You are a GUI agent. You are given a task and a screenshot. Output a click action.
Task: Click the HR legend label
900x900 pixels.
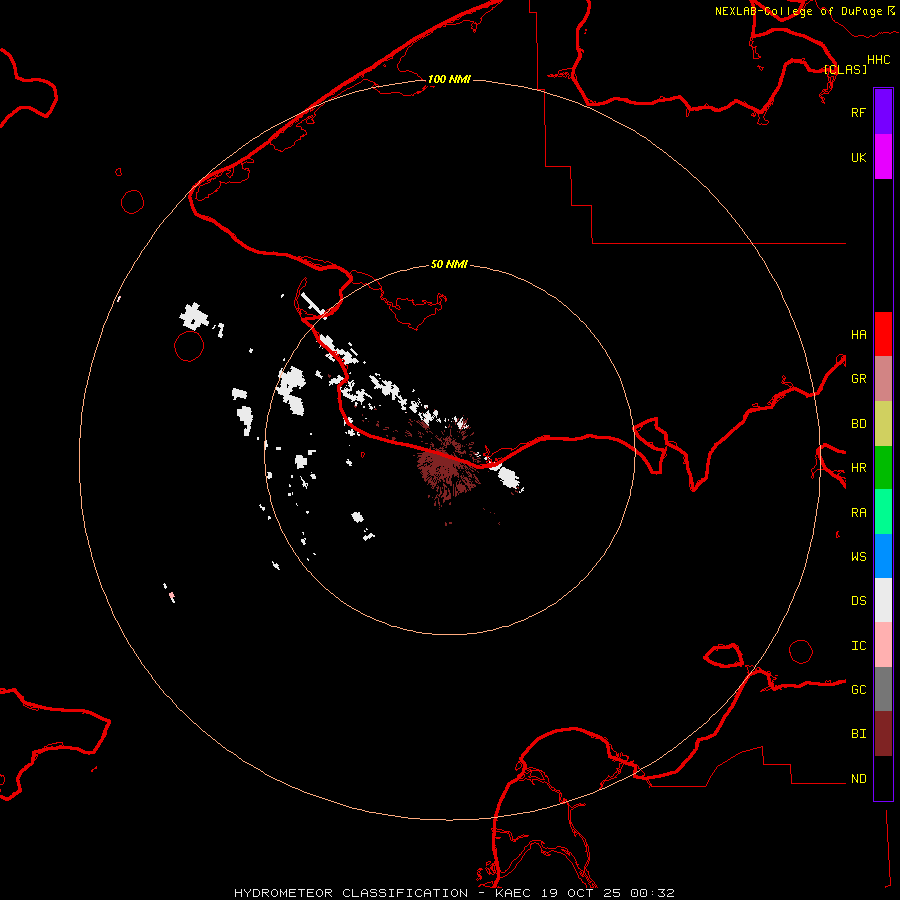point(858,468)
